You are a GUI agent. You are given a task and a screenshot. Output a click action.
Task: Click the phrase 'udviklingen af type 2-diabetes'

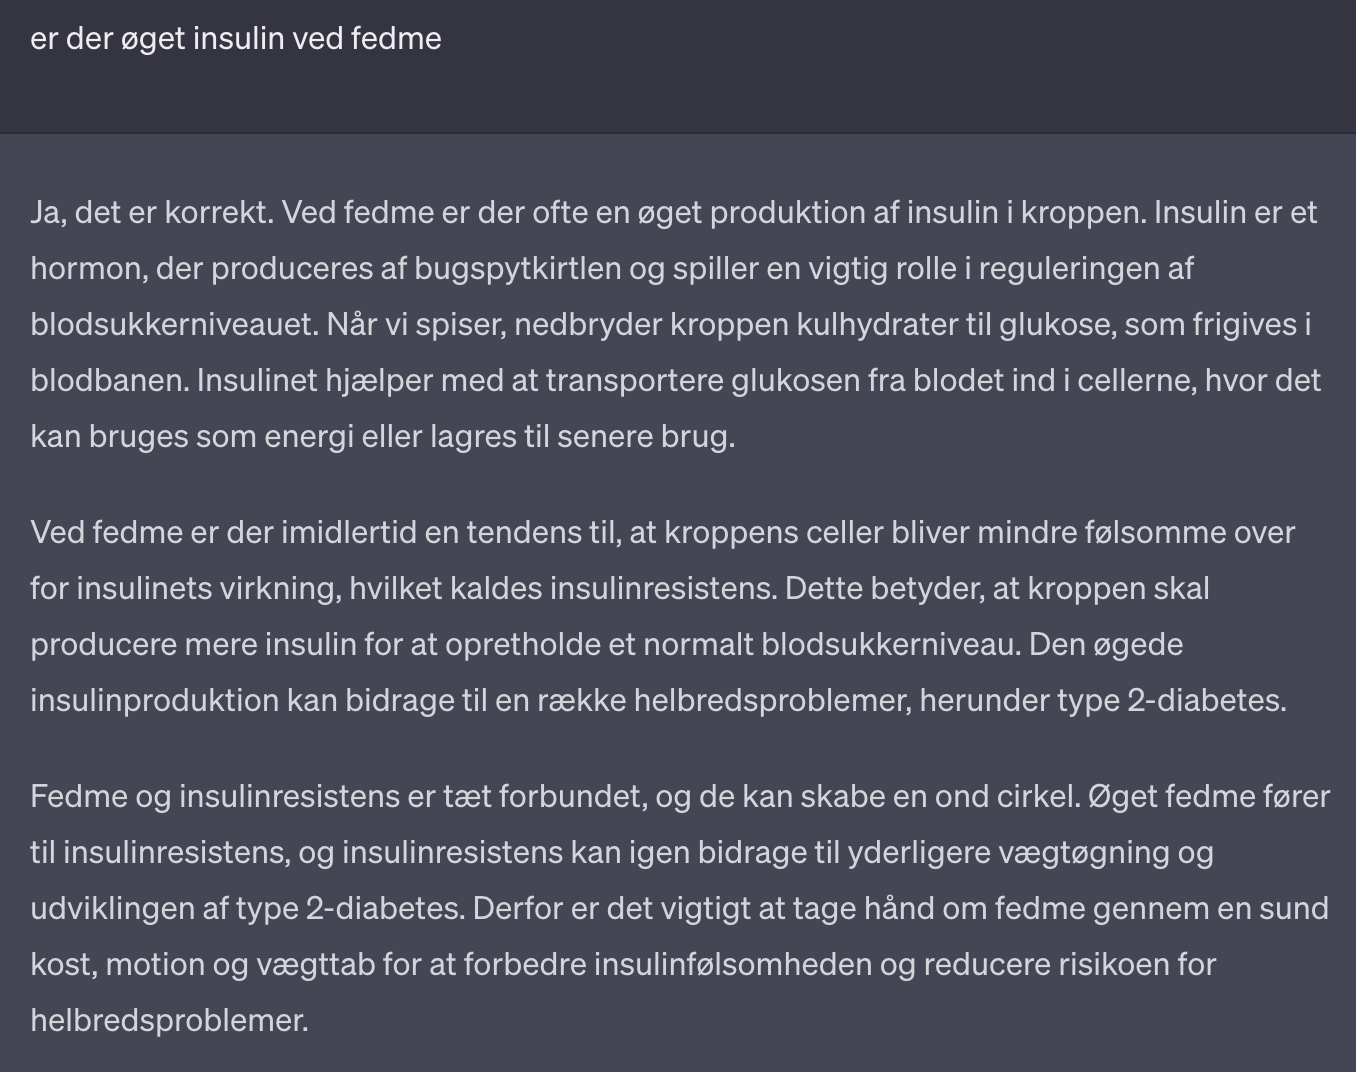tap(247, 908)
